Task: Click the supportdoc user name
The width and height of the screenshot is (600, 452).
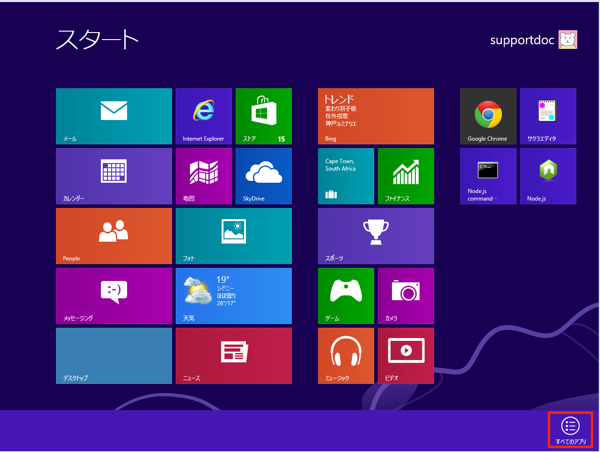Action: click(522, 40)
